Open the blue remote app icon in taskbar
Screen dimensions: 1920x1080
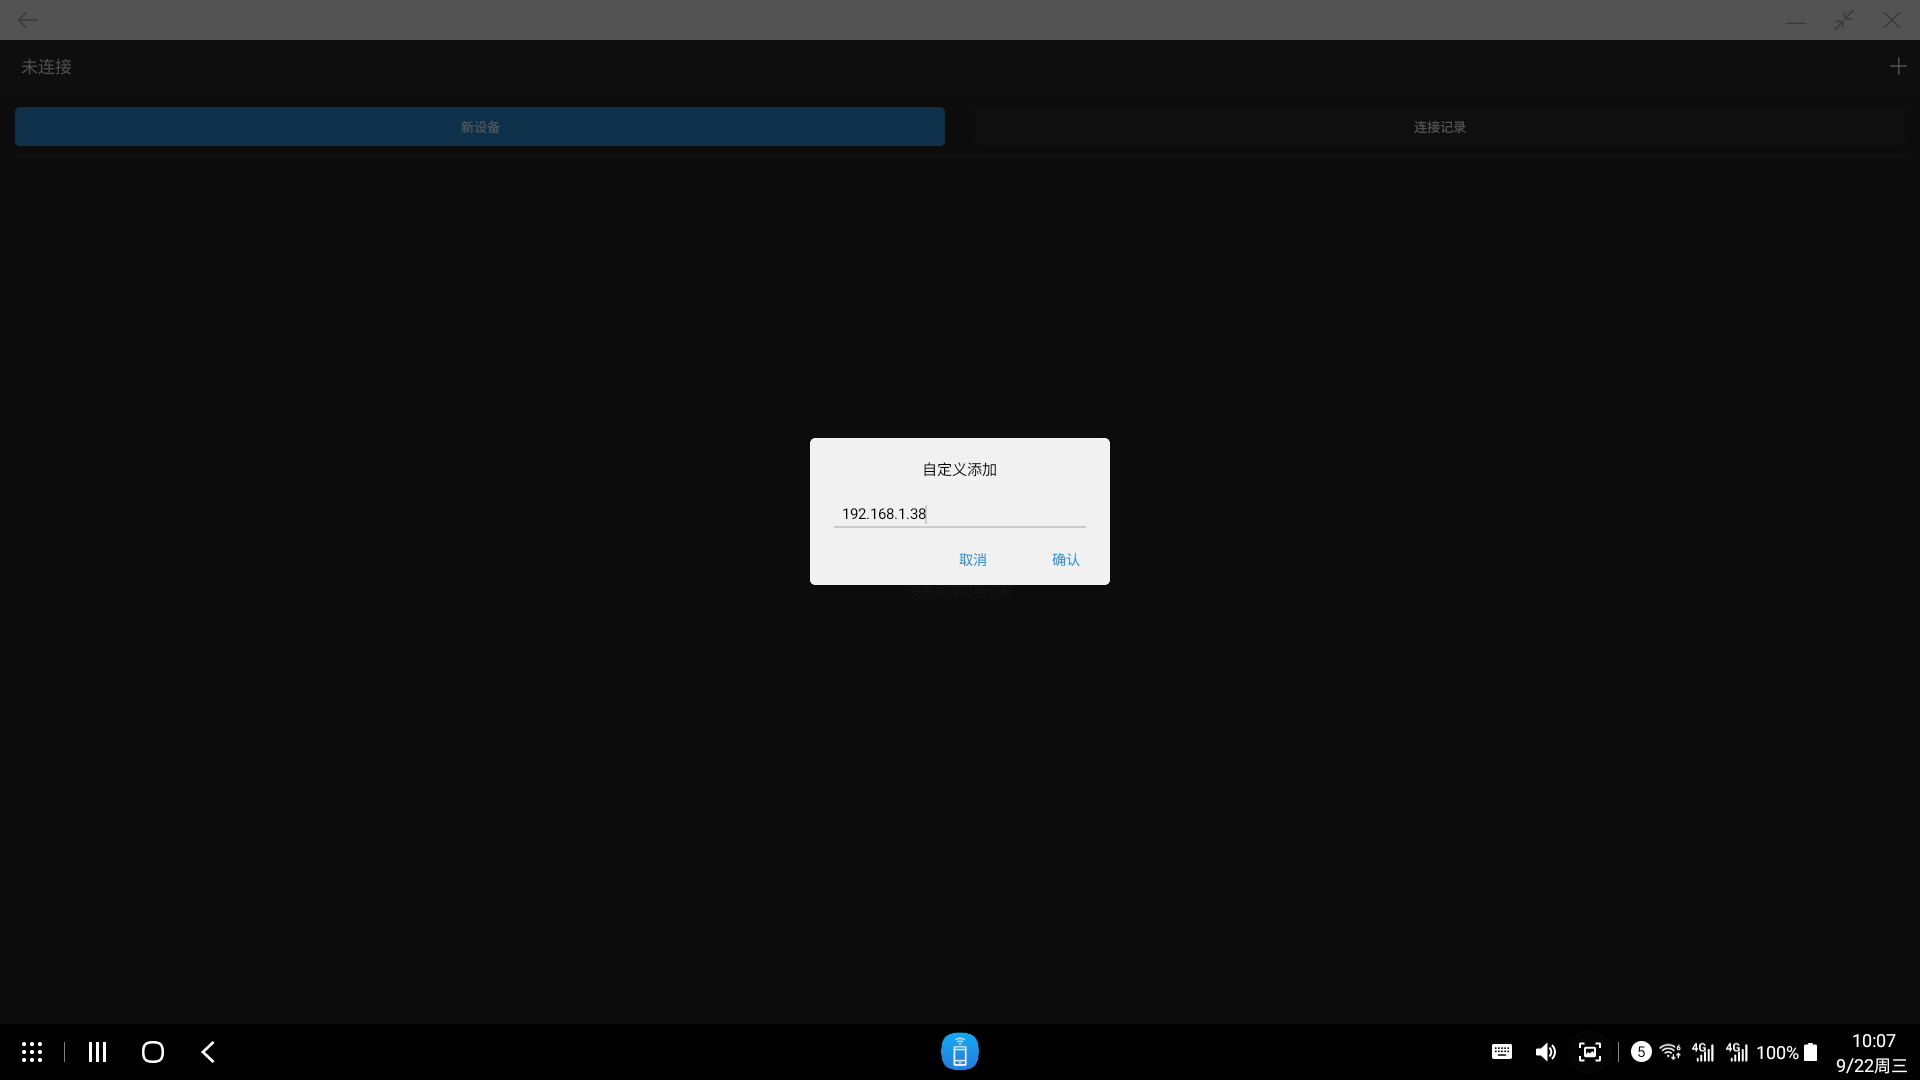coord(960,1052)
